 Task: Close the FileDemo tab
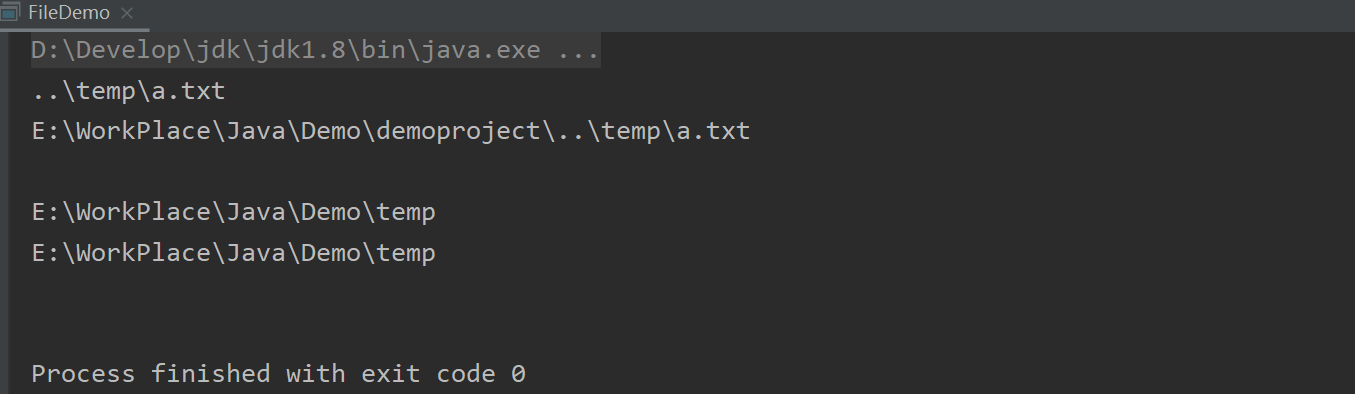point(127,14)
